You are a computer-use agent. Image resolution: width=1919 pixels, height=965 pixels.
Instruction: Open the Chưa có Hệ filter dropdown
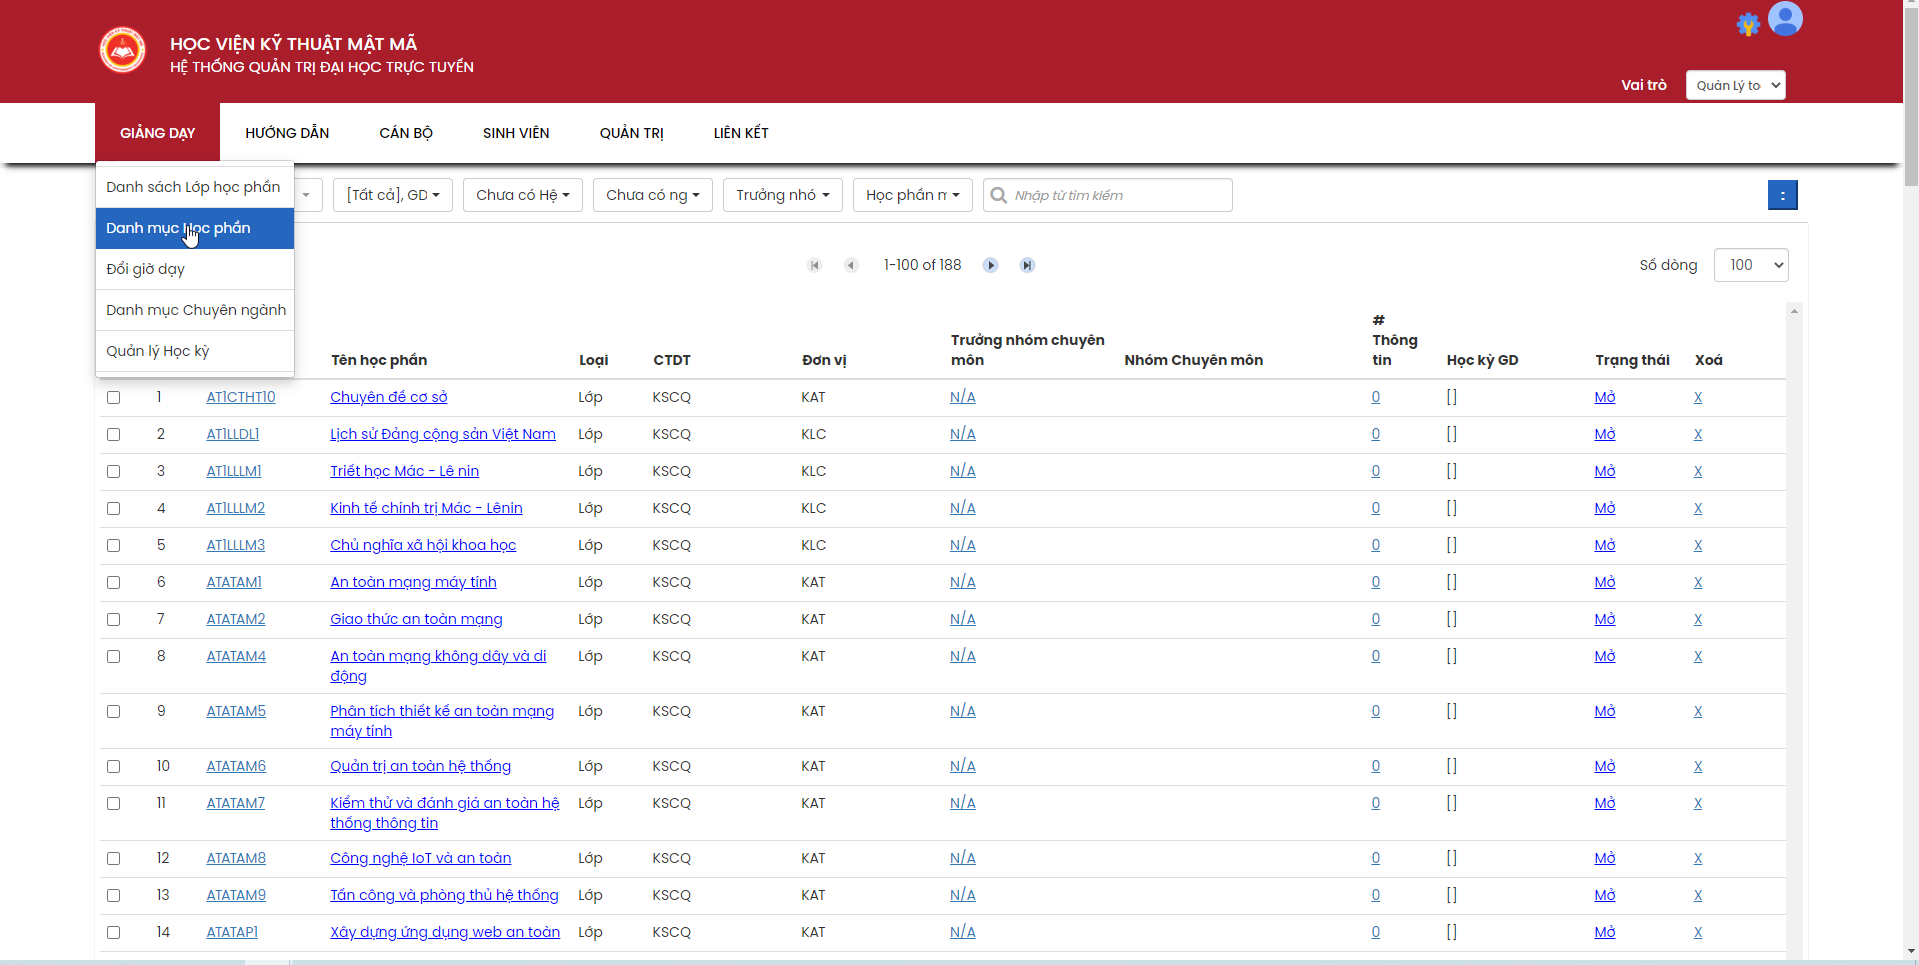tap(522, 195)
